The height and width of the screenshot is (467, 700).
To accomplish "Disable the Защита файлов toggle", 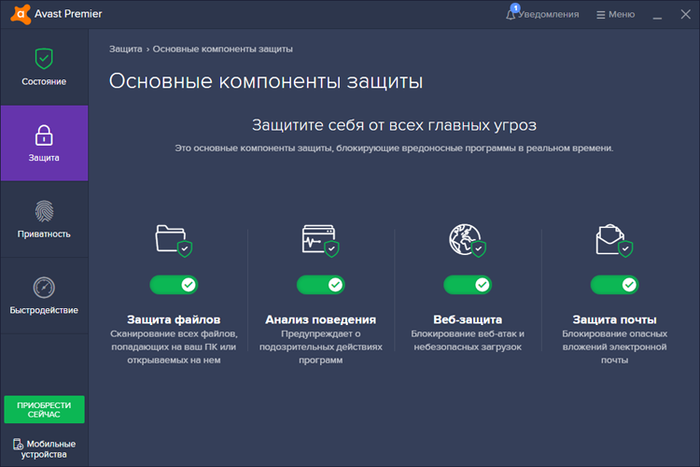I will tap(173, 285).
